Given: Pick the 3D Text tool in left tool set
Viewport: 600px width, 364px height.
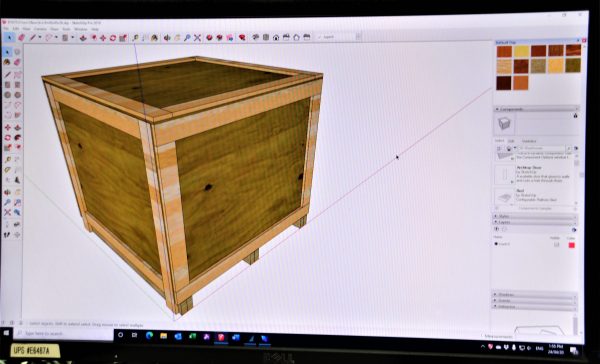Looking at the screenshot, I should (17, 180).
